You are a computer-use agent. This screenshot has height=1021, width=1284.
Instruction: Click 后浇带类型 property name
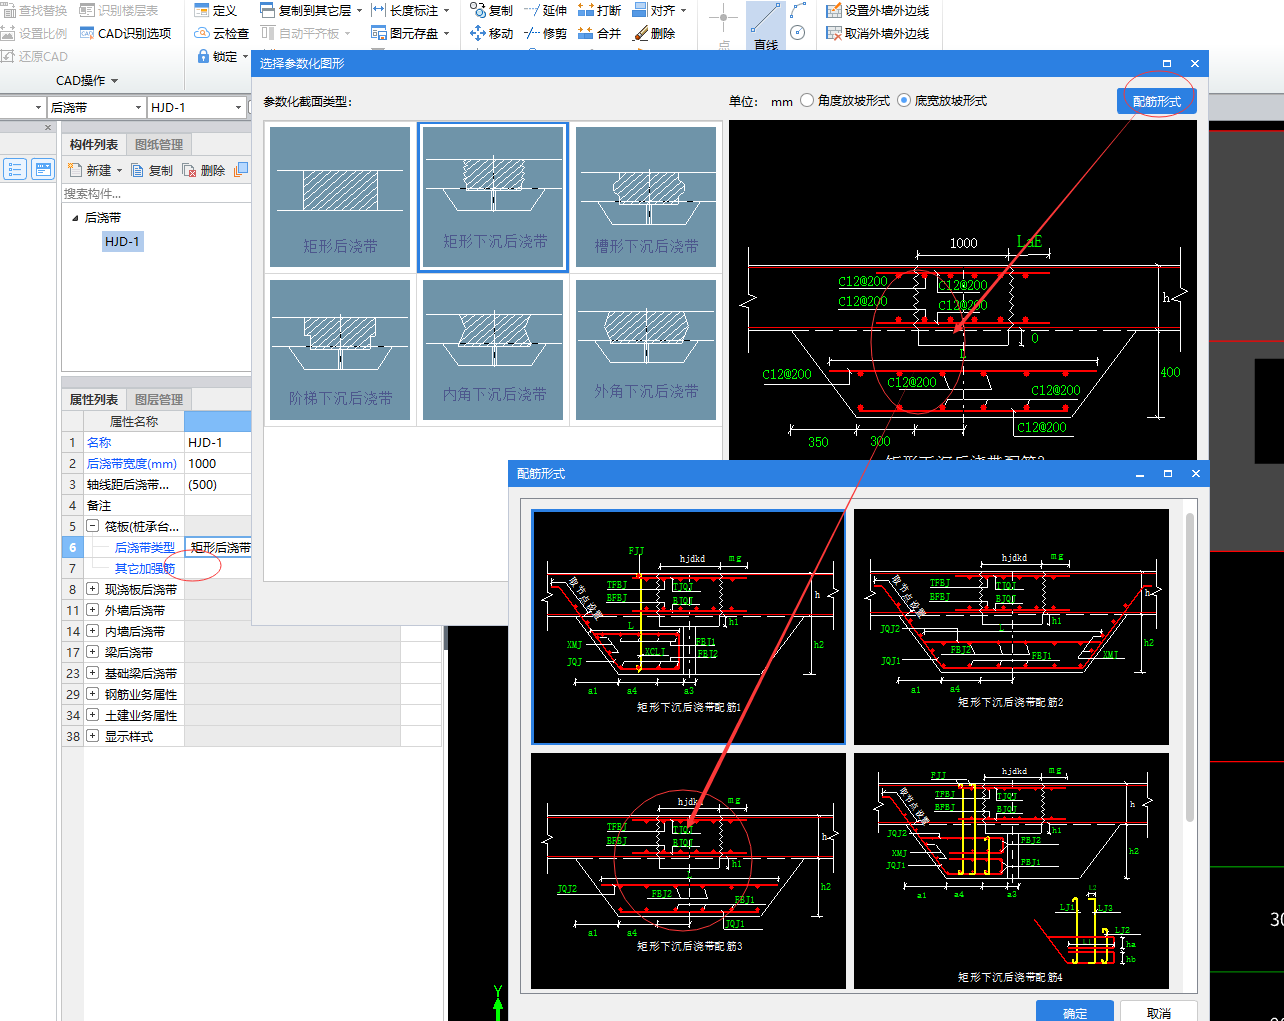145,547
